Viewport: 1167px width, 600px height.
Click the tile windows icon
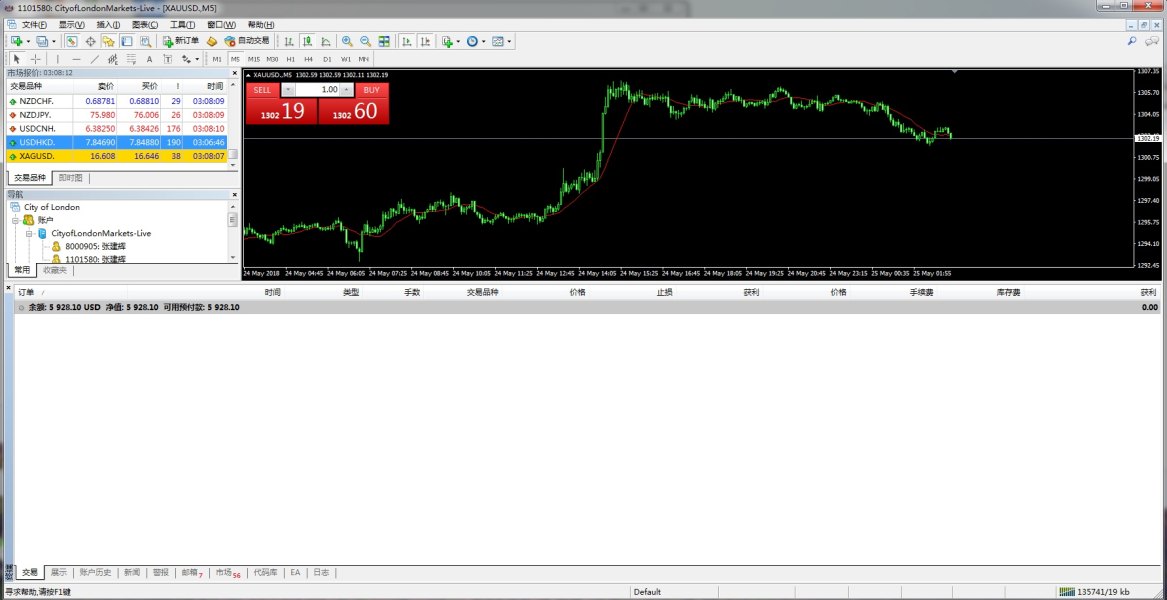click(x=384, y=41)
